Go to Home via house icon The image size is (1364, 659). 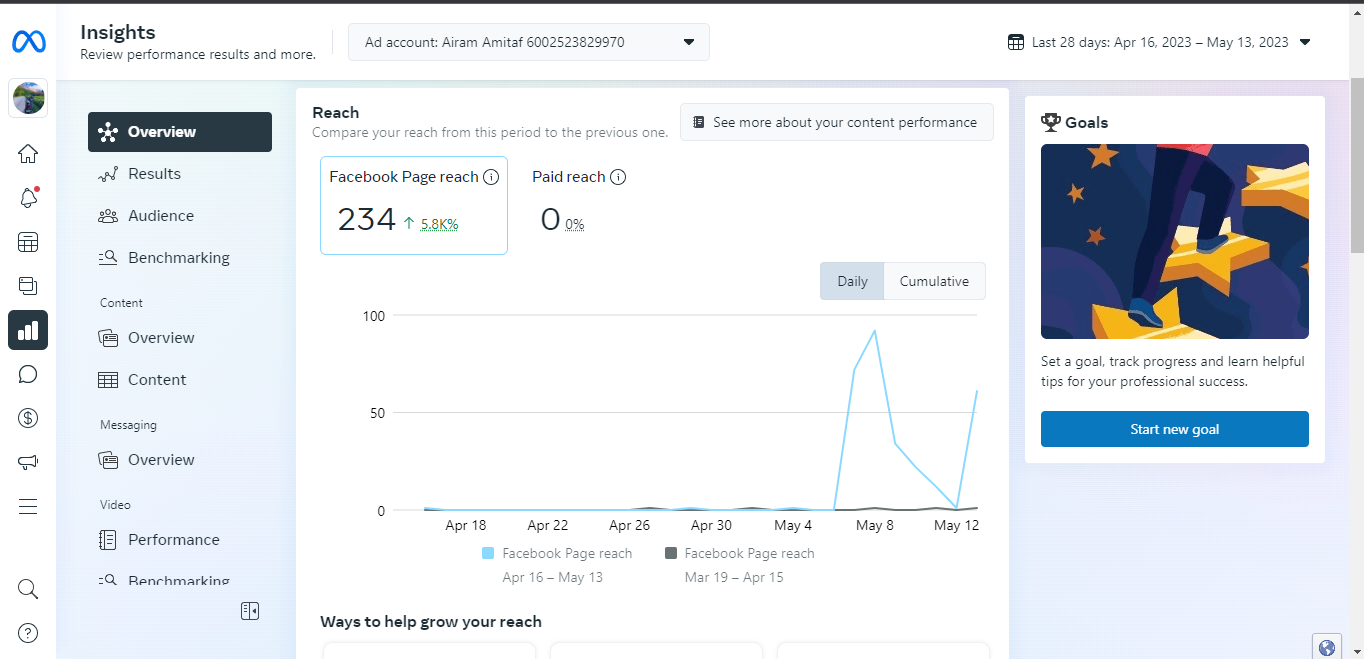[28, 153]
